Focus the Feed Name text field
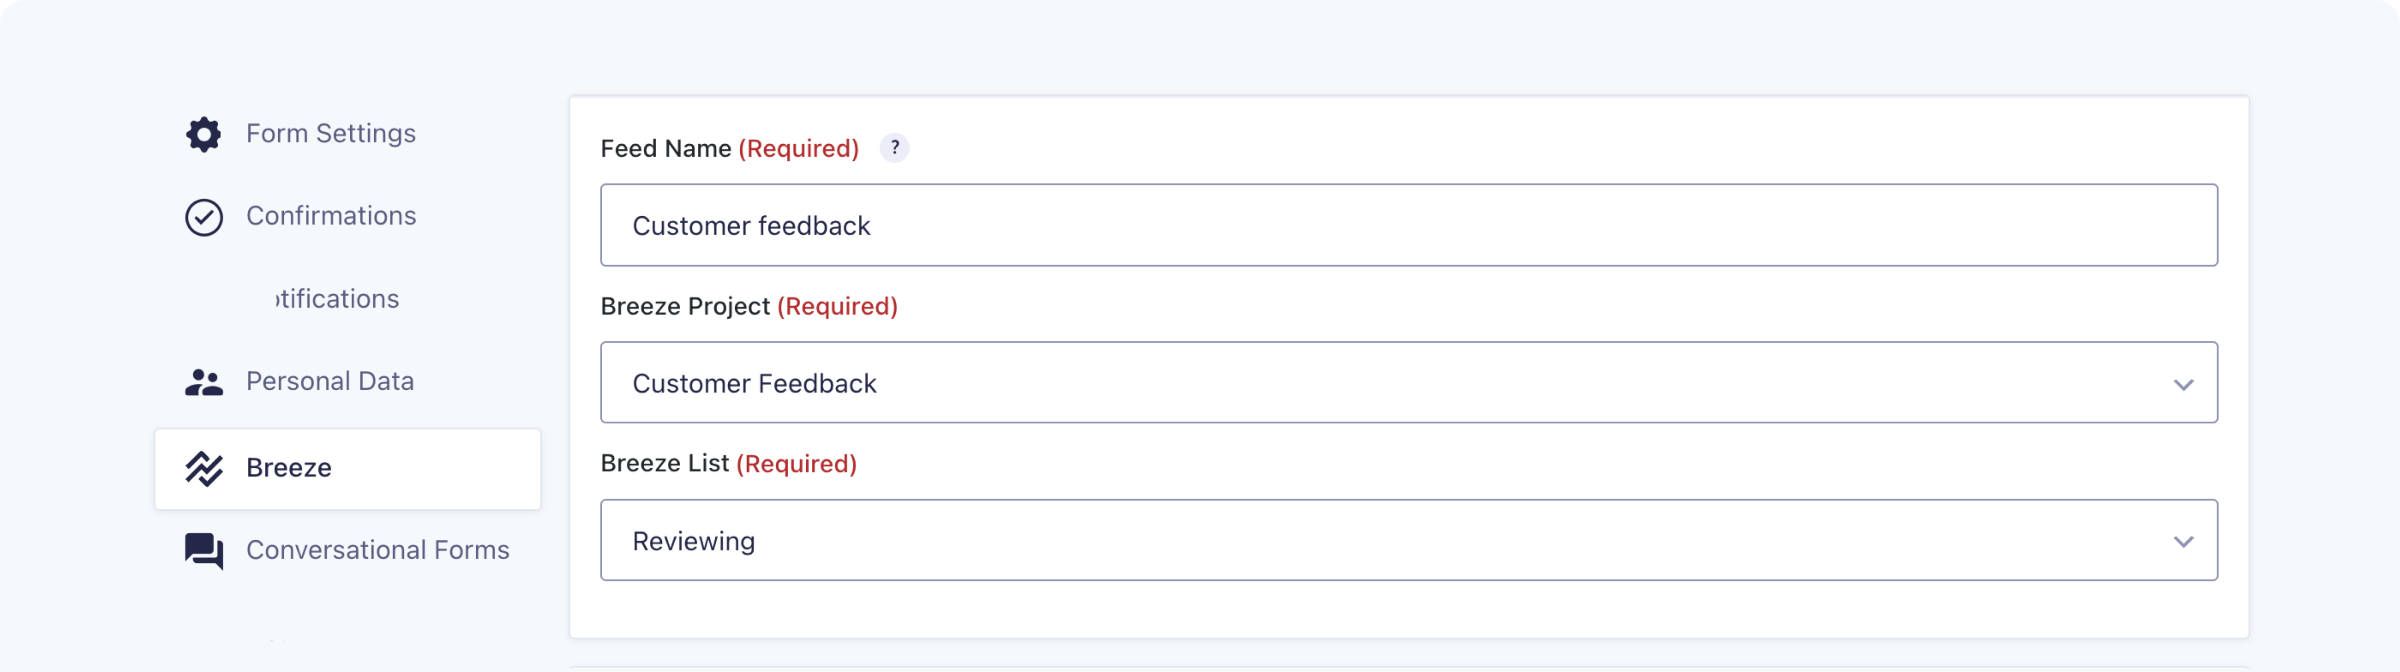 click(1408, 225)
